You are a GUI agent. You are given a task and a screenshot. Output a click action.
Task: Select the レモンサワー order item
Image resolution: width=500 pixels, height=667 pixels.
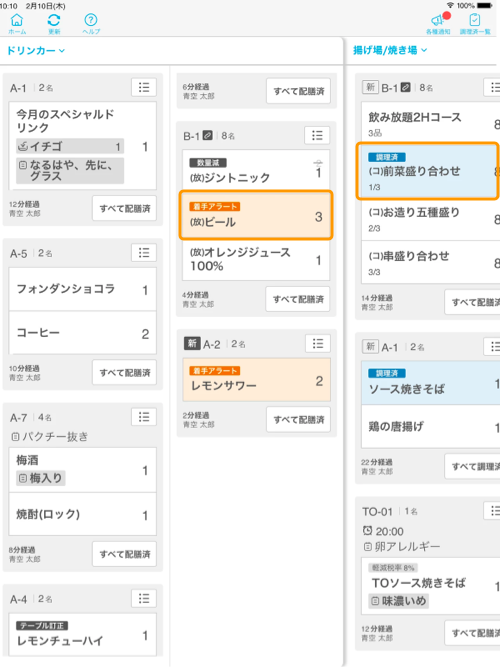pos(257,380)
